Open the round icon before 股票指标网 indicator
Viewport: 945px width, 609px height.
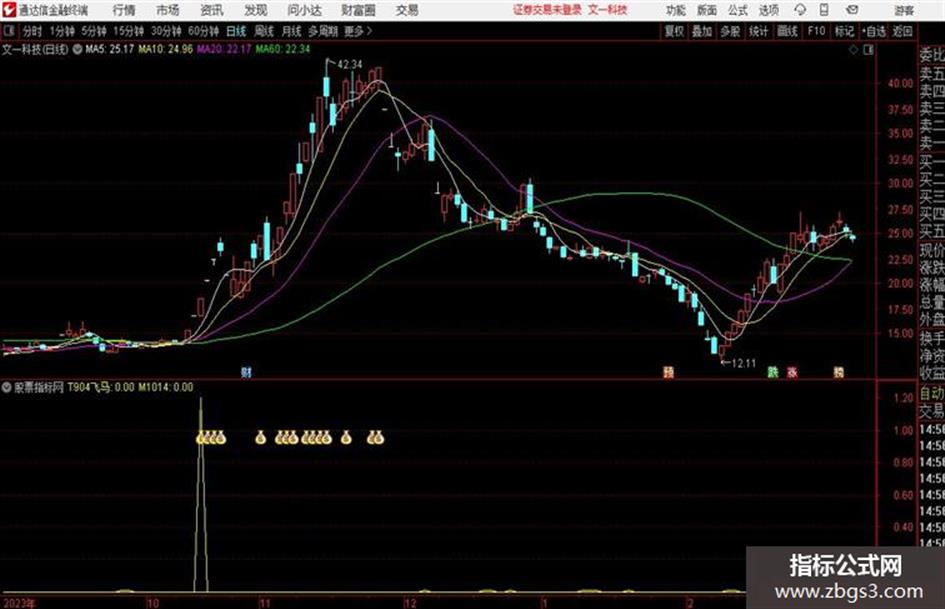pyautogui.click(x=7, y=387)
